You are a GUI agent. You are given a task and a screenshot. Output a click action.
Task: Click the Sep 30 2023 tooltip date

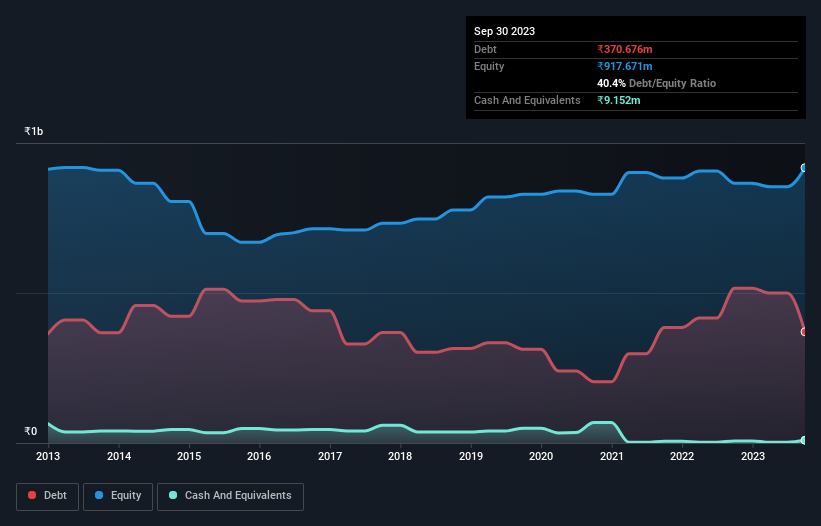click(504, 31)
